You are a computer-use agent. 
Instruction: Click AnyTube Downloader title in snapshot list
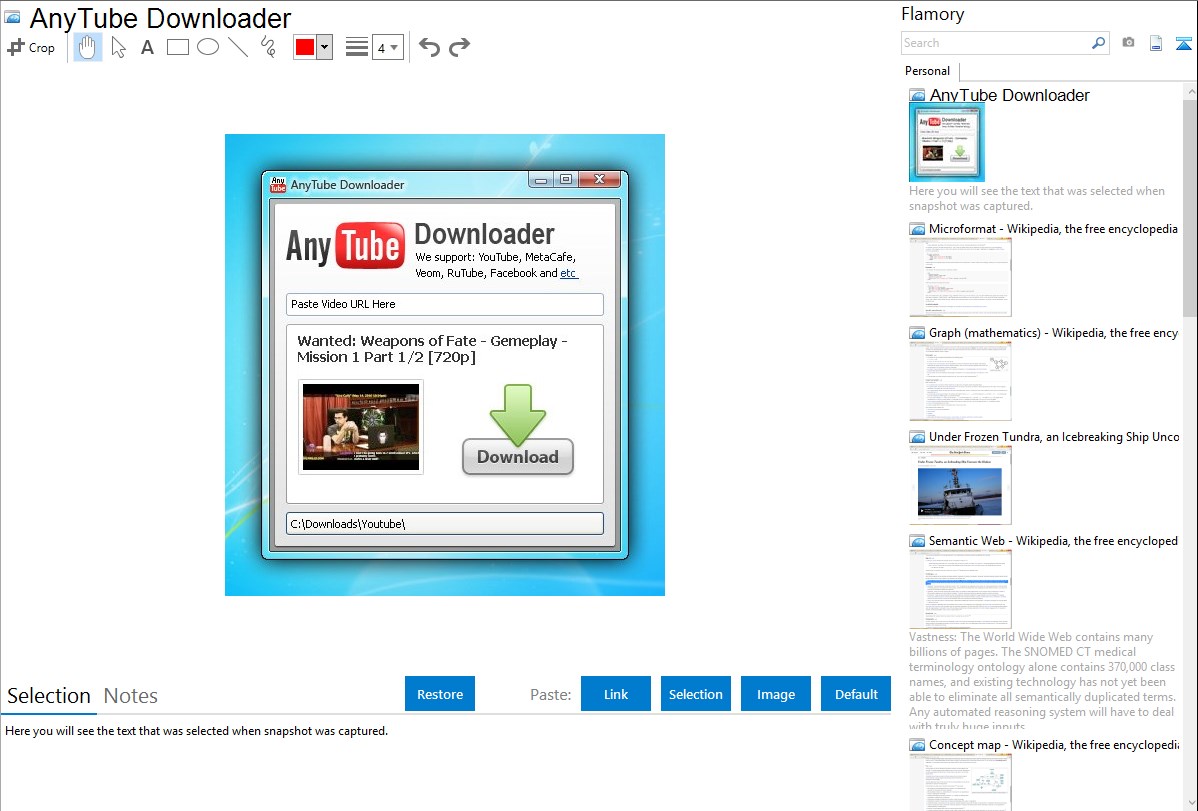[x=1009, y=95]
